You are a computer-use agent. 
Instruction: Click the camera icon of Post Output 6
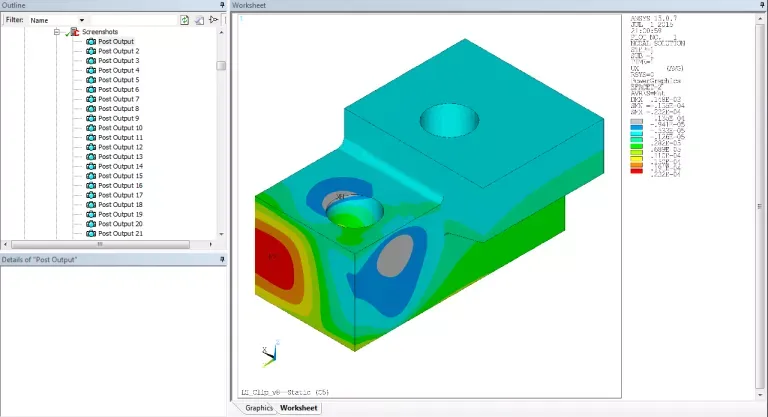click(91, 90)
